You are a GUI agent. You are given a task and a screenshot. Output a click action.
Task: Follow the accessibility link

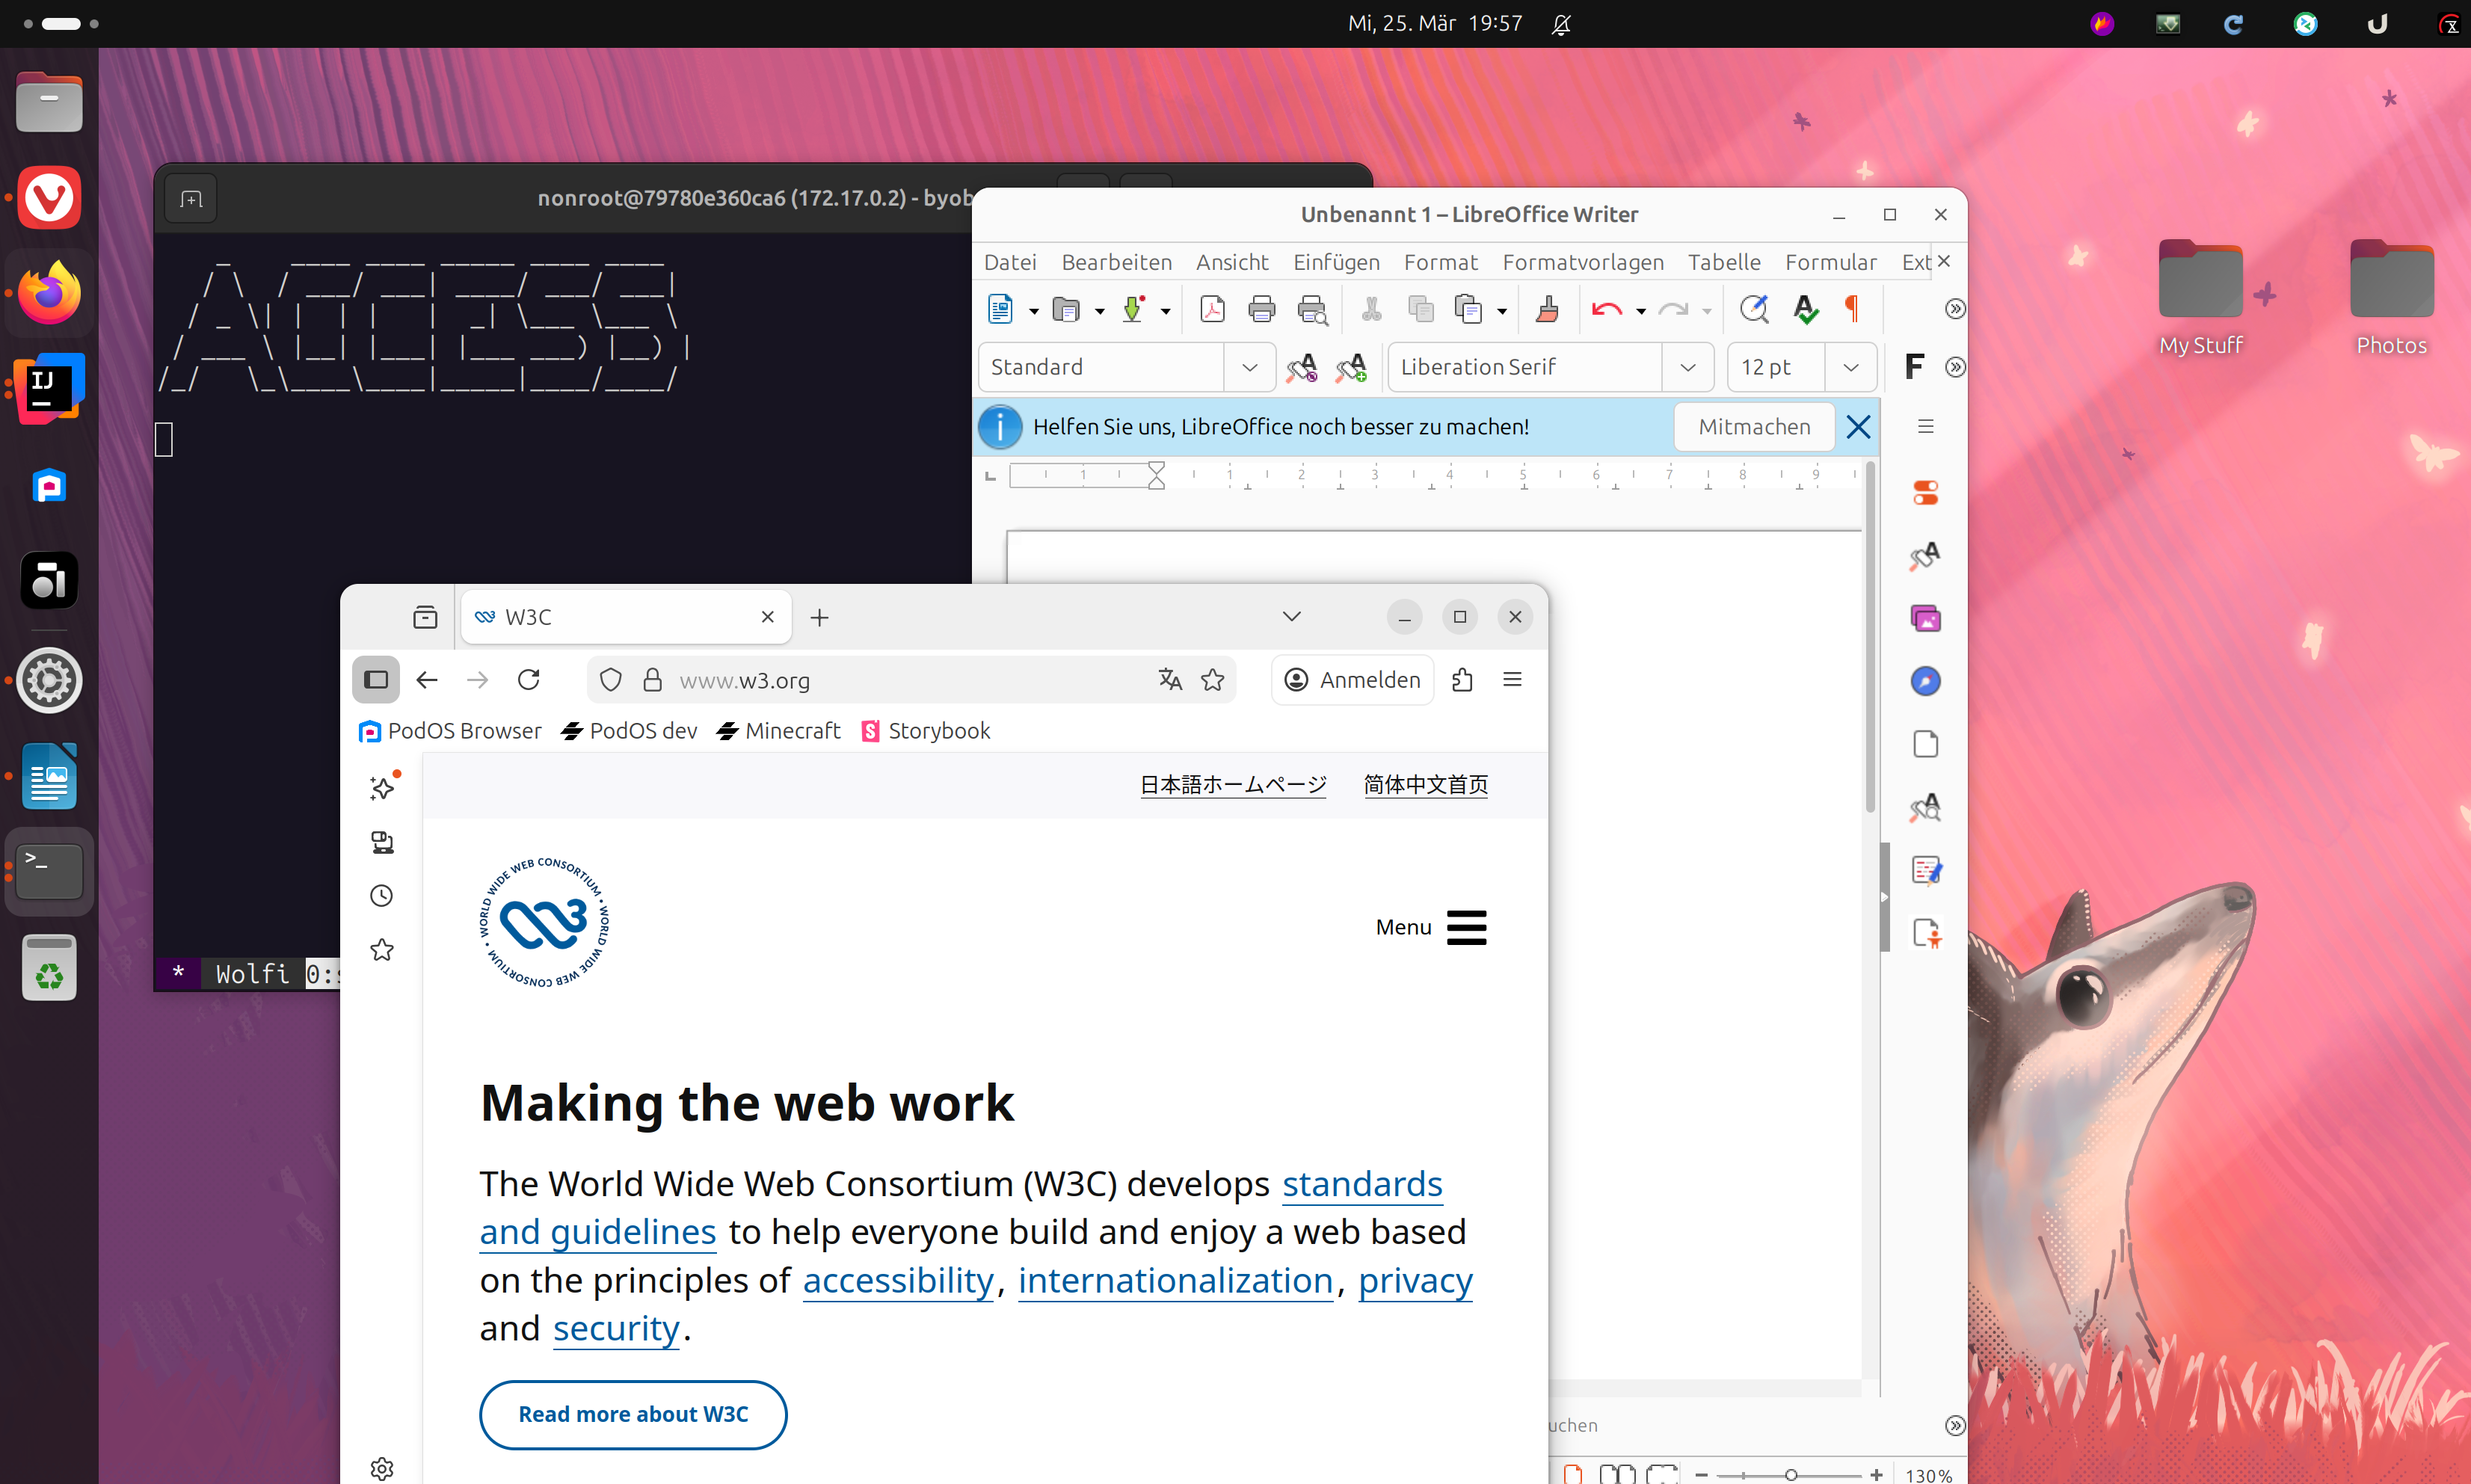click(x=898, y=1280)
